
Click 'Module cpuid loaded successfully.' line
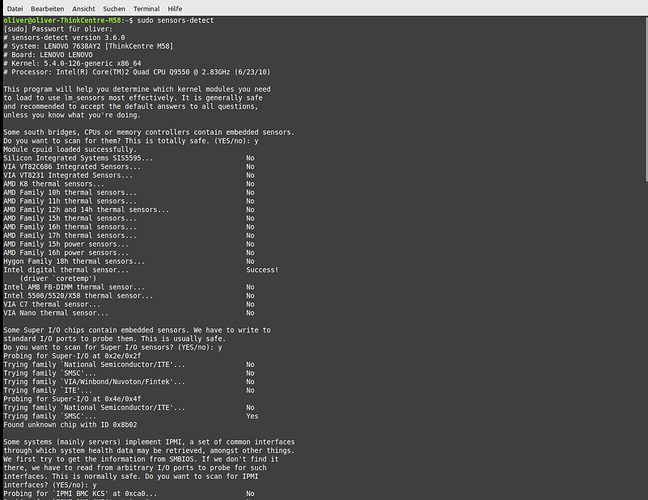pos(70,150)
